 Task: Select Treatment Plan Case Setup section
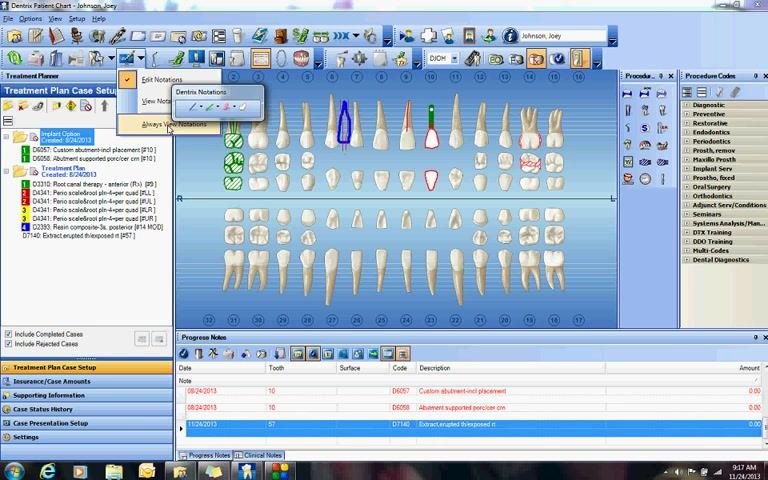(x=87, y=367)
